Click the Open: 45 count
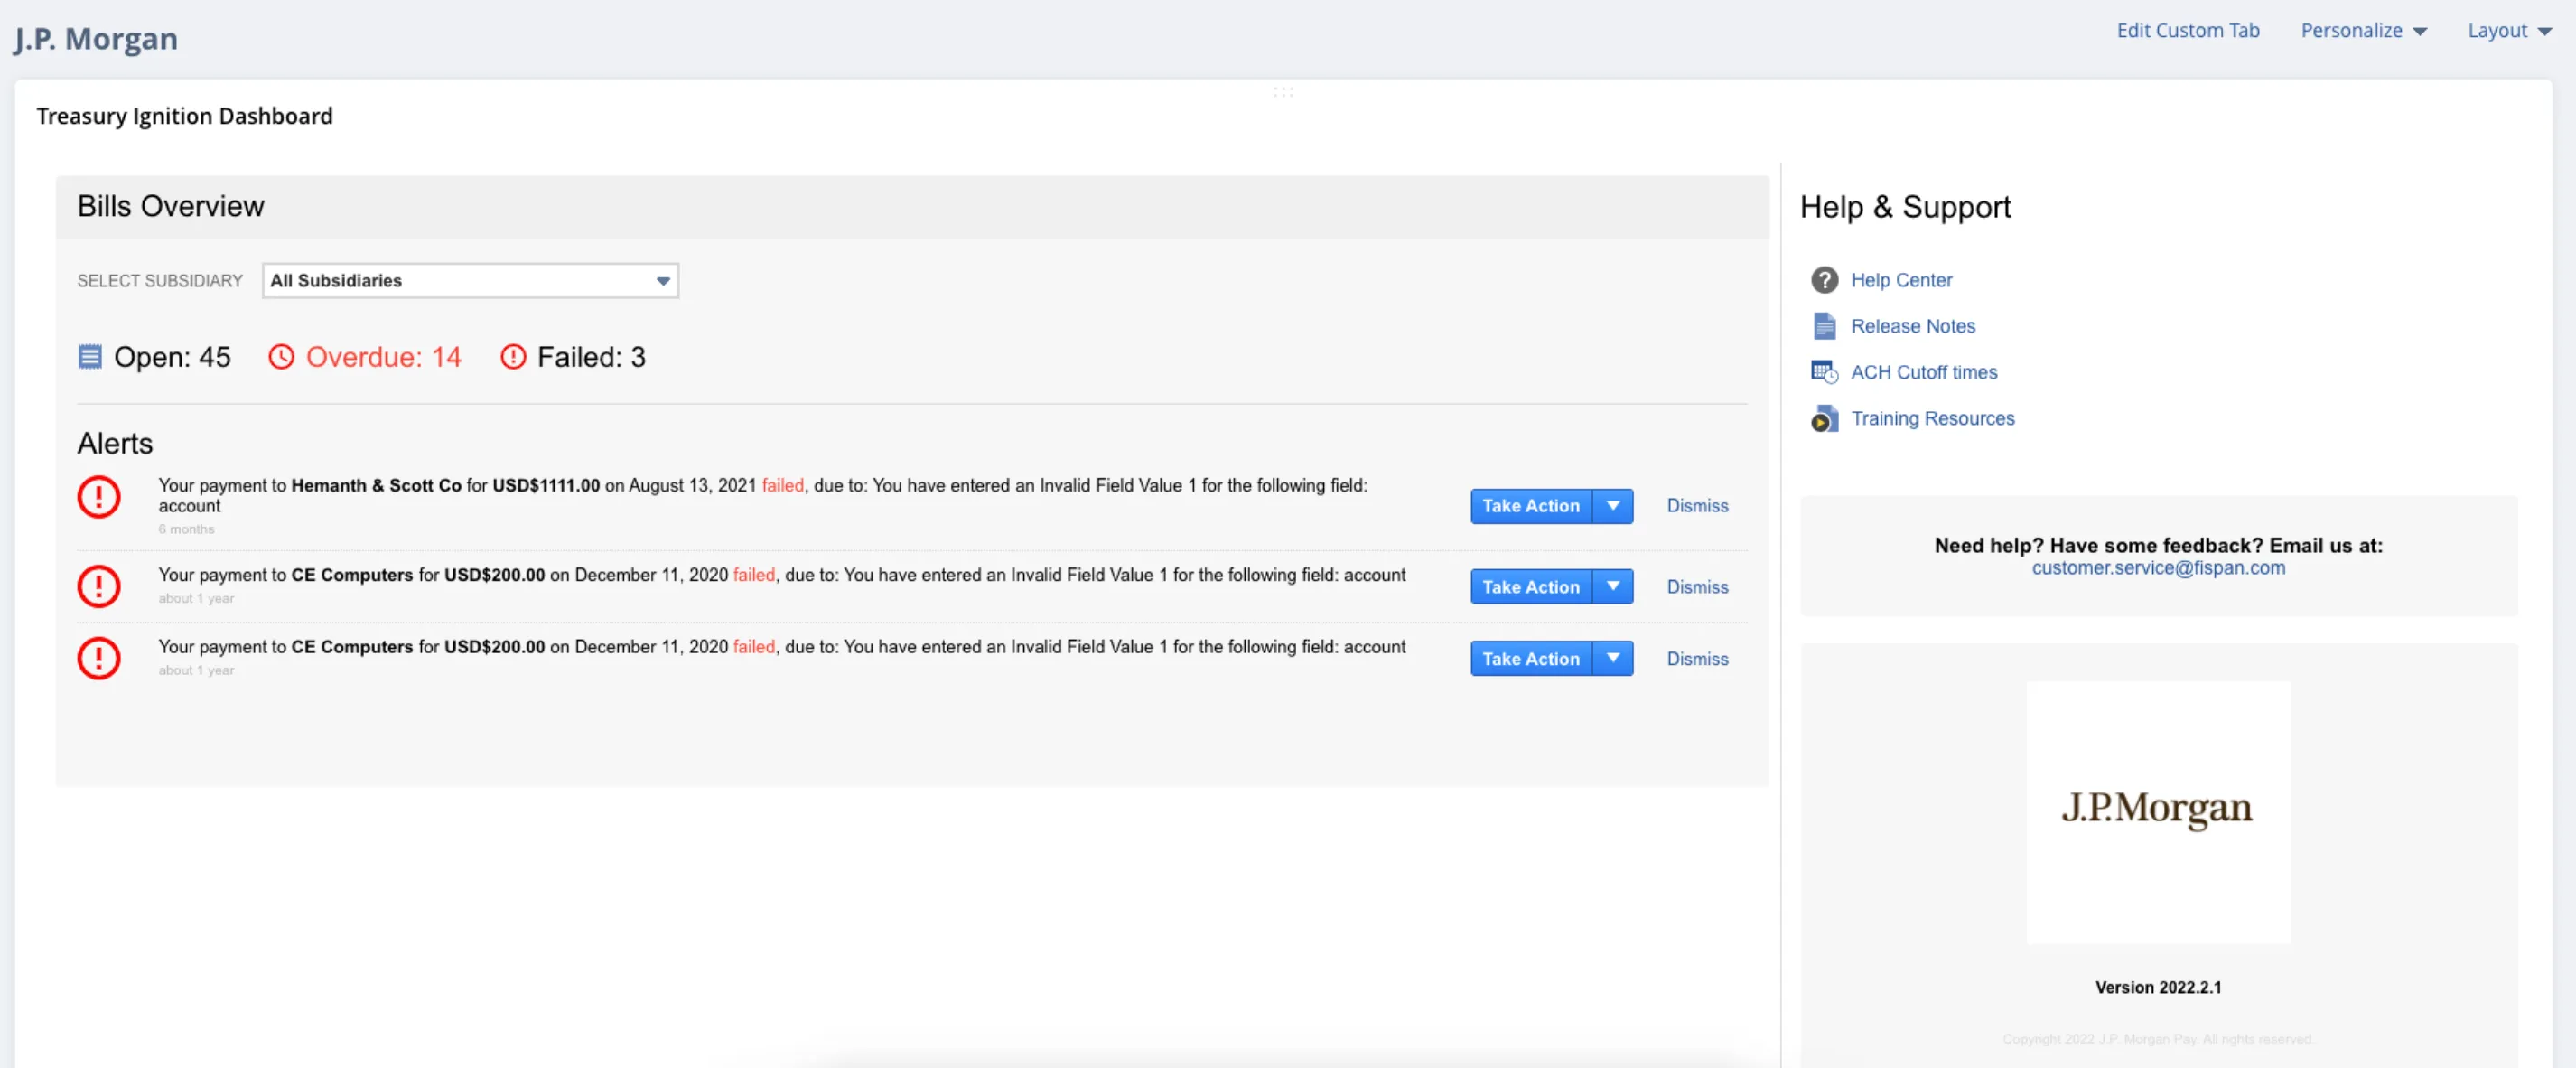This screenshot has width=2576, height=1068. (x=172, y=357)
